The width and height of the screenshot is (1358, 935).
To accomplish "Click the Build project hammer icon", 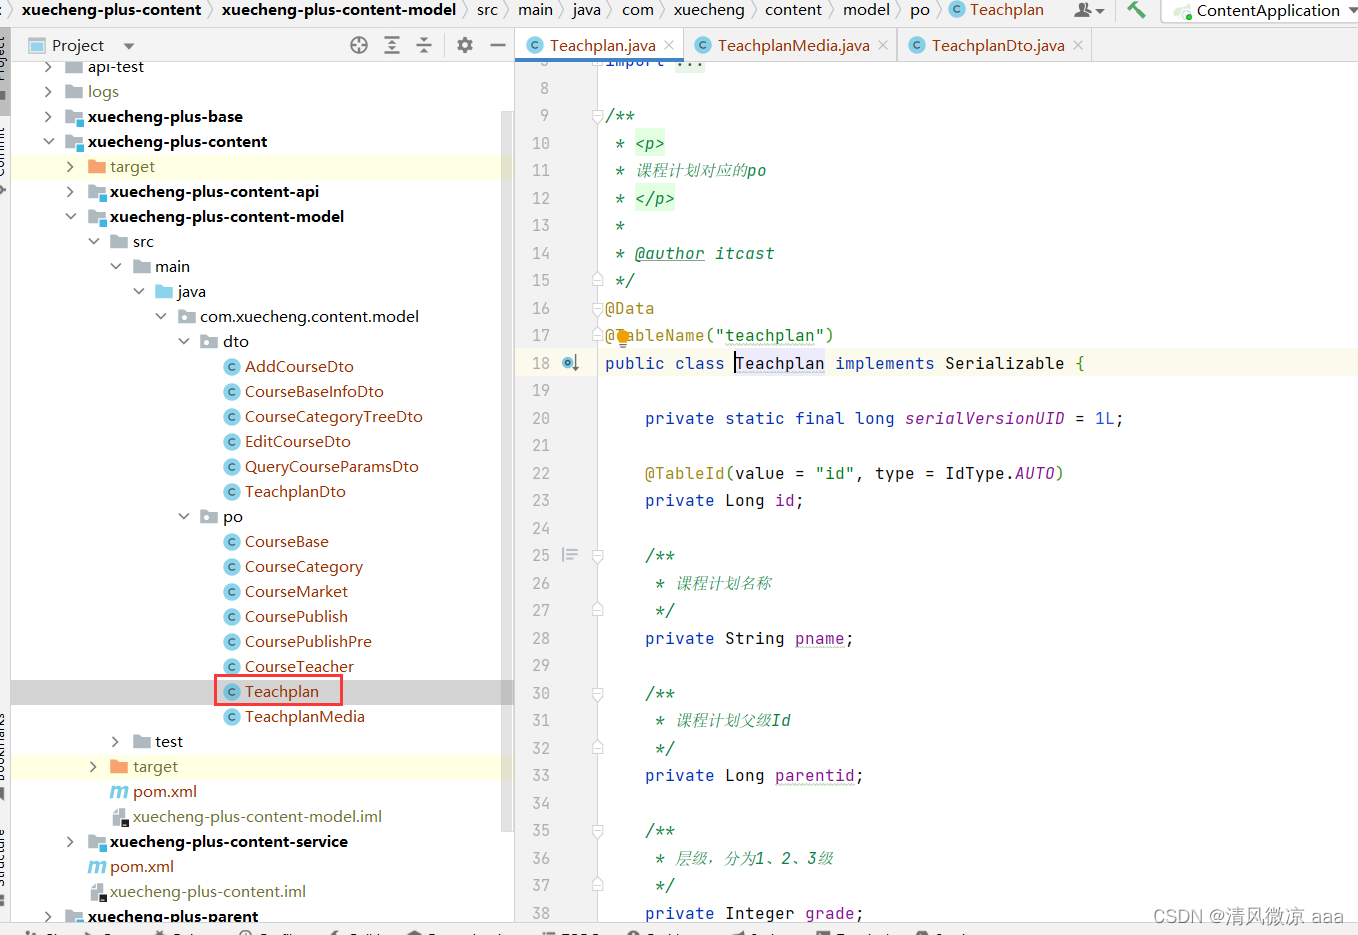I will [1136, 10].
